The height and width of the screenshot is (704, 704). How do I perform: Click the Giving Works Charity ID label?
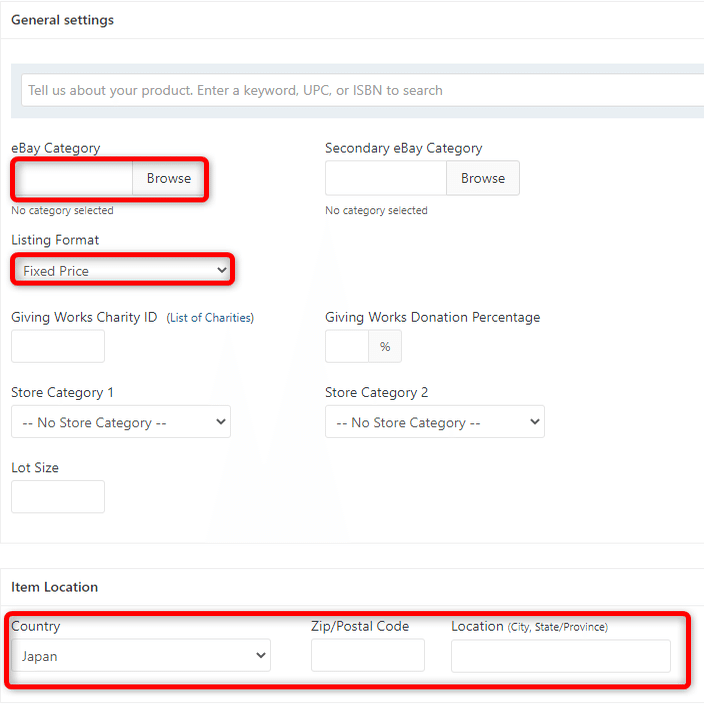click(84, 317)
